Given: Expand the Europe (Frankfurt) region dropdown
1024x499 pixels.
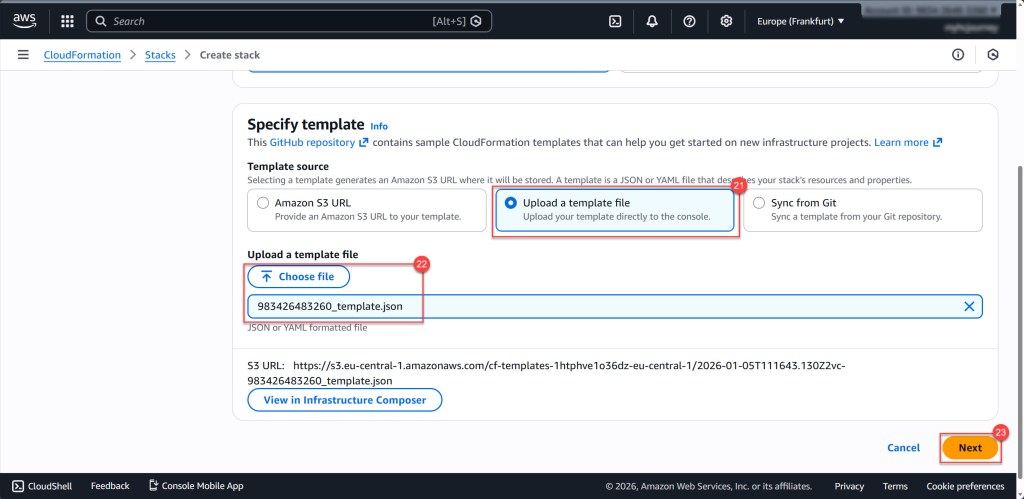Looking at the screenshot, I should (x=800, y=21).
